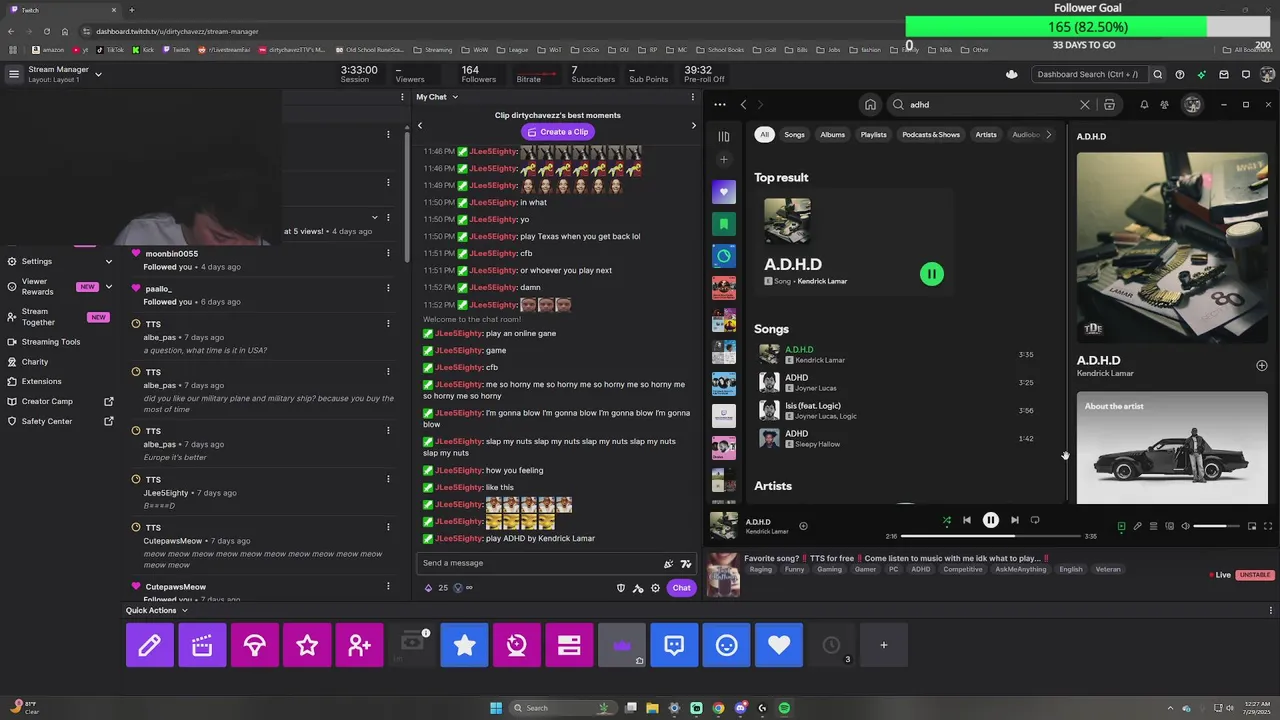Select ADHD by Joyner Lucas
Image resolution: width=1280 pixels, height=720 pixels.
[x=898, y=382]
